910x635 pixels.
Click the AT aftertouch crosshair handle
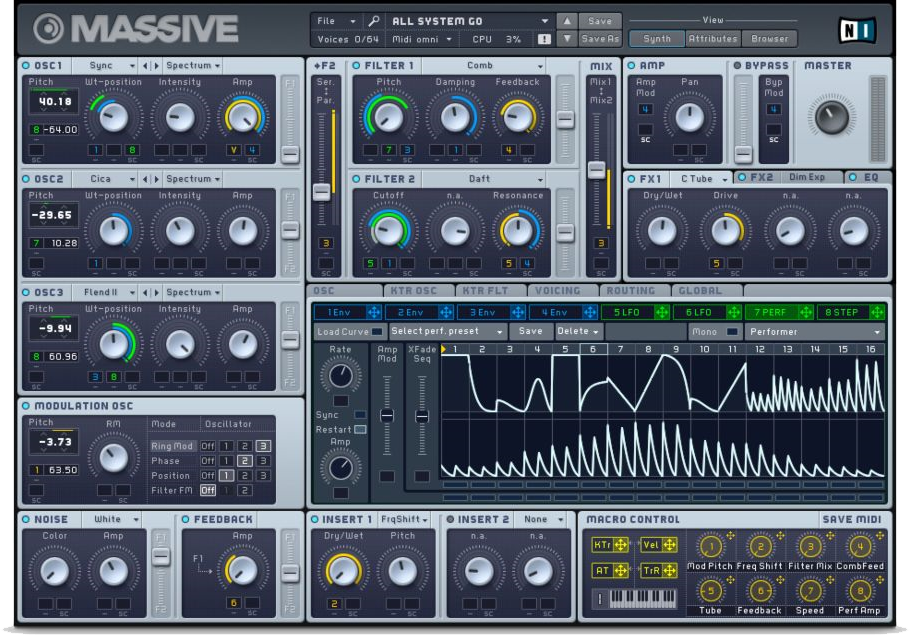pos(620,571)
